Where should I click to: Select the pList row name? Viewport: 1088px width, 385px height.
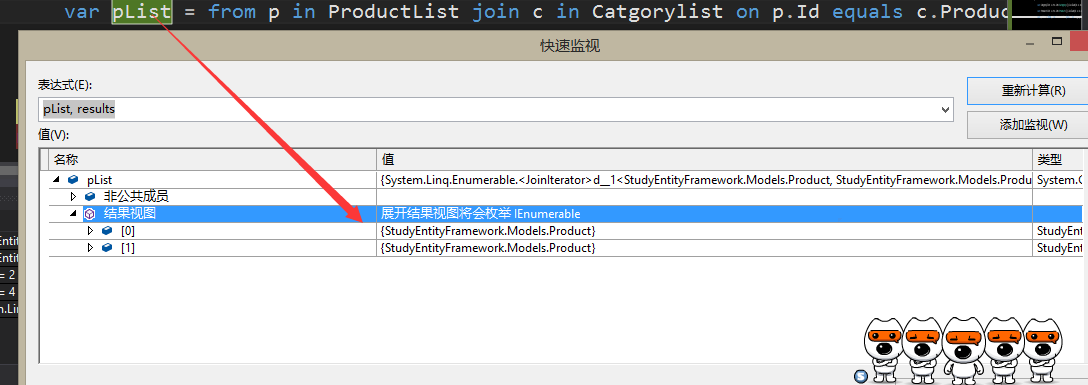[100, 180]
